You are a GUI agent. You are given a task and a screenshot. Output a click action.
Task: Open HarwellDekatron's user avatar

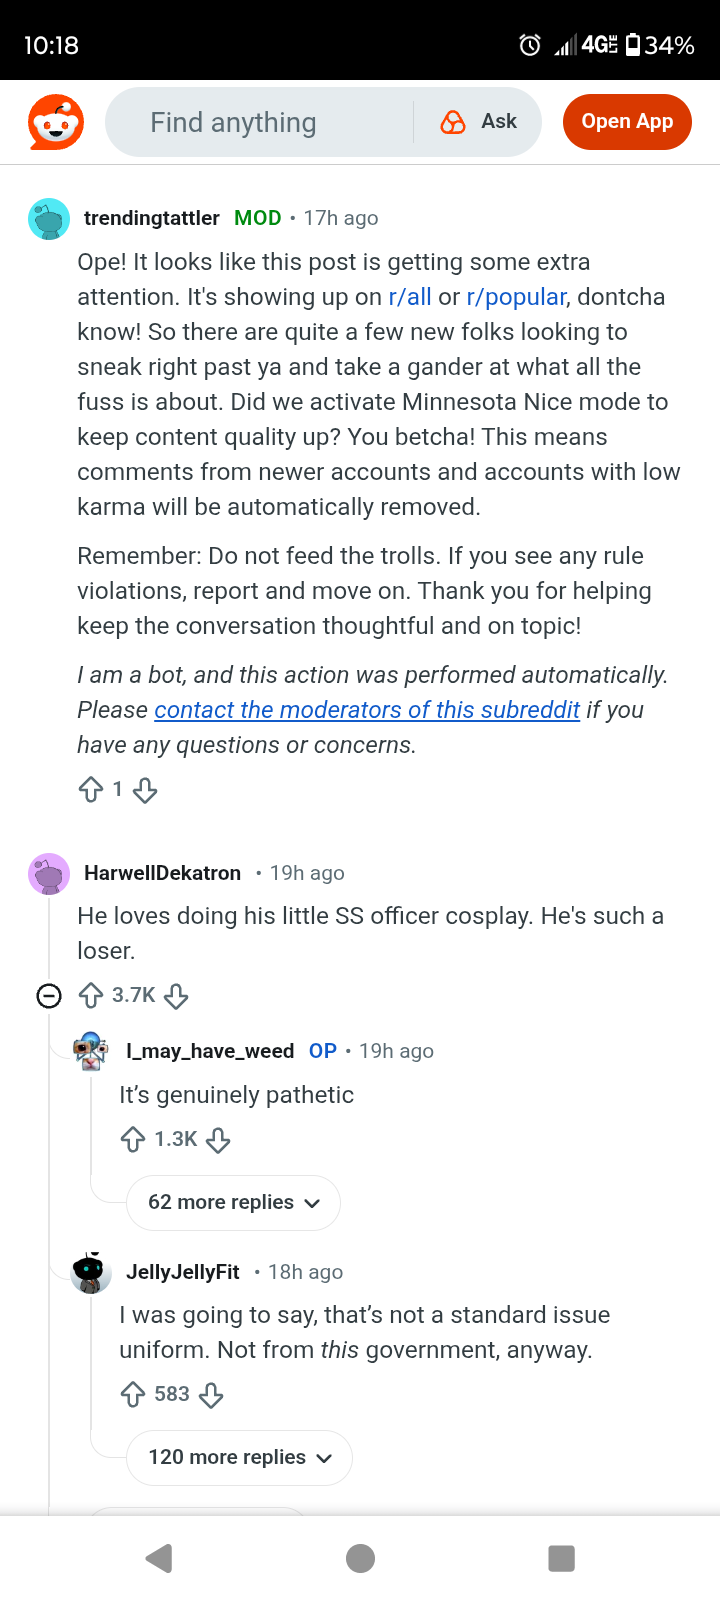tap(49, 874)
